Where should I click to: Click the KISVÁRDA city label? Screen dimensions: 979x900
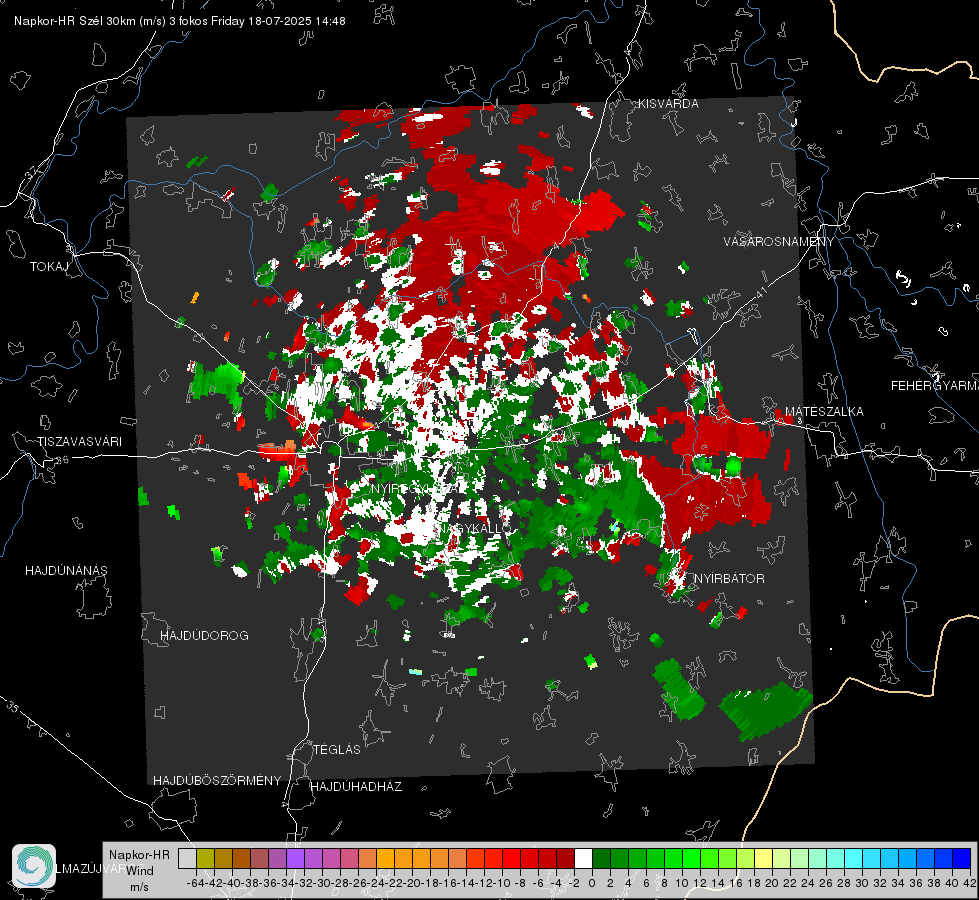coord(668,104)
